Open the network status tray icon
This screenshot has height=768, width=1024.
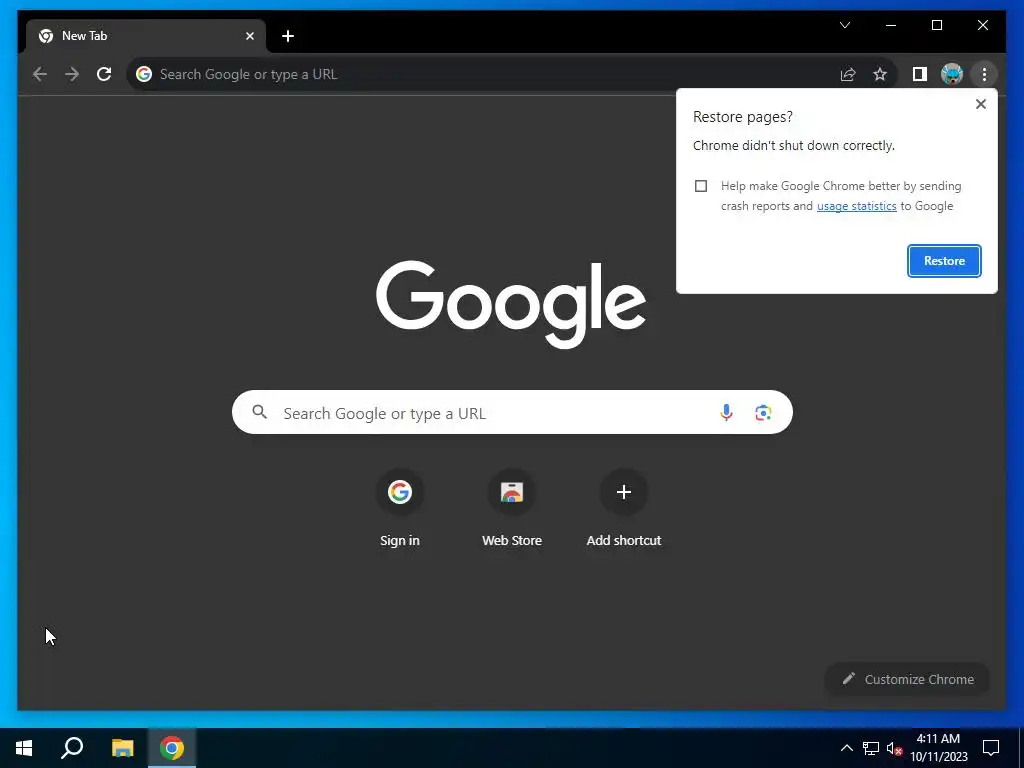(871, 748)
